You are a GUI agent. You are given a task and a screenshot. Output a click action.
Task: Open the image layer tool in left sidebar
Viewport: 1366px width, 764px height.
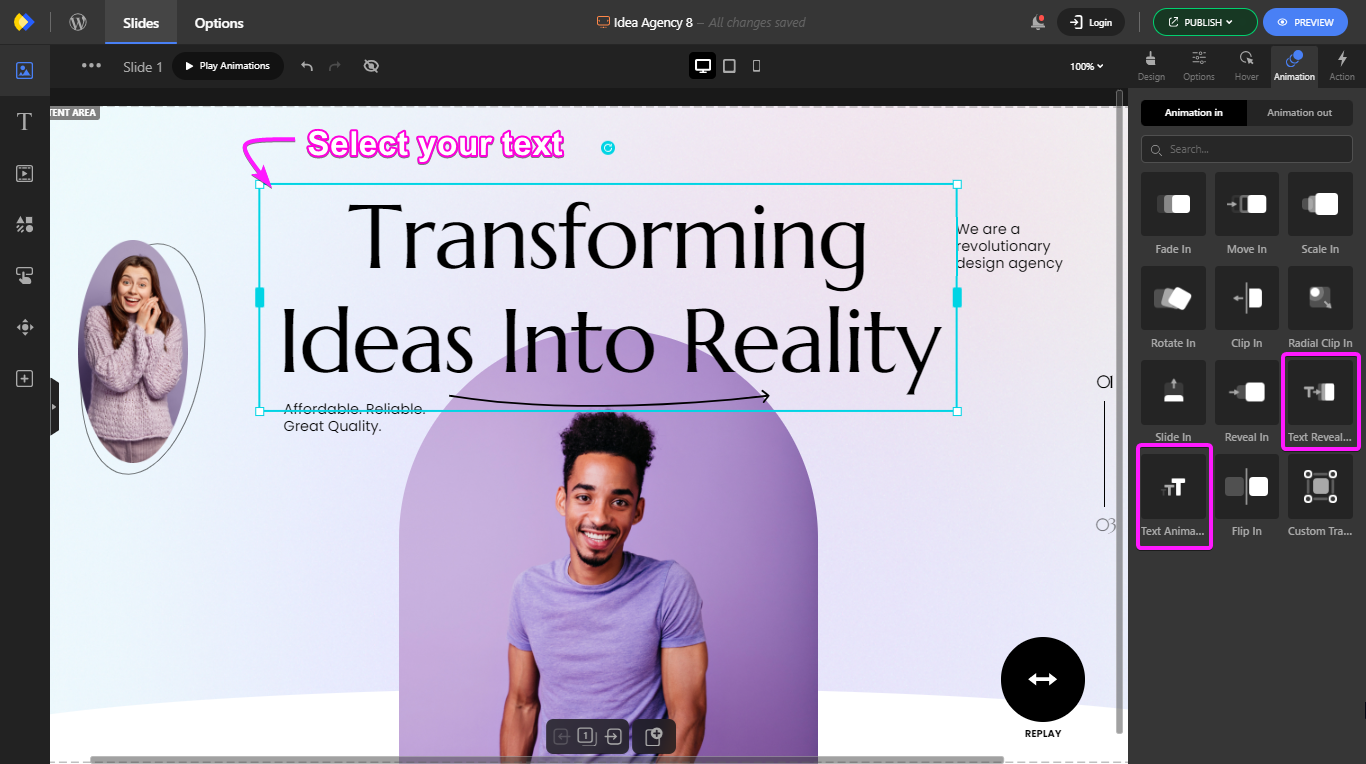click(x=24, y=71)
